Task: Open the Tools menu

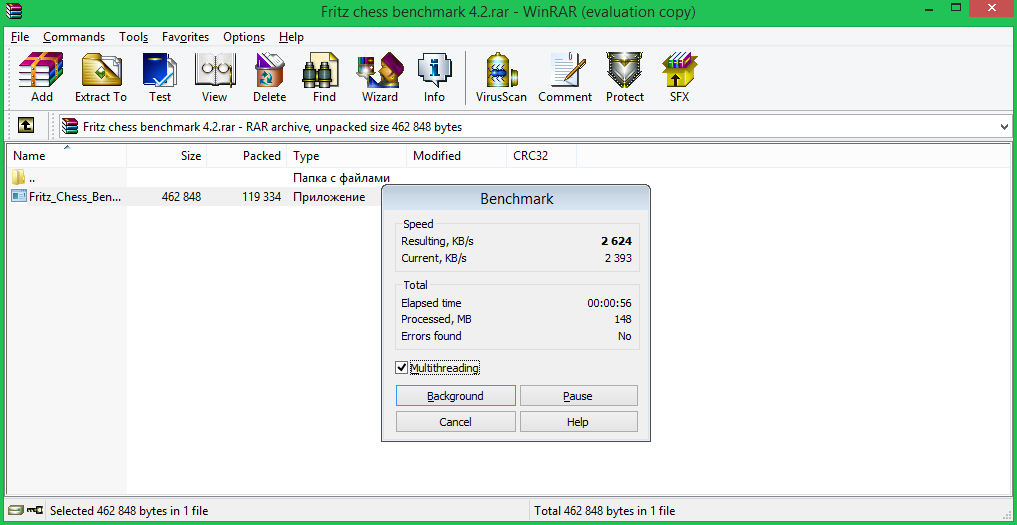Action: click(134, 37)
